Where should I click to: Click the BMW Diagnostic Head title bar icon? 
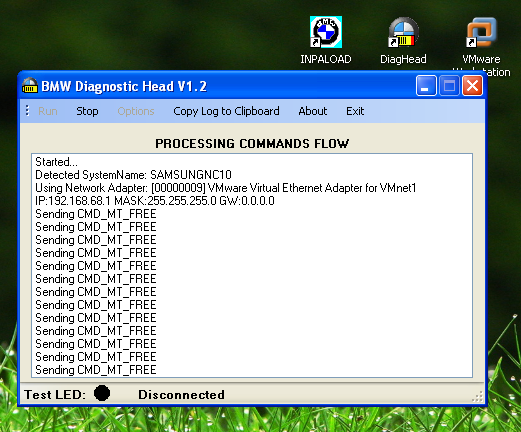coord(30,85)
